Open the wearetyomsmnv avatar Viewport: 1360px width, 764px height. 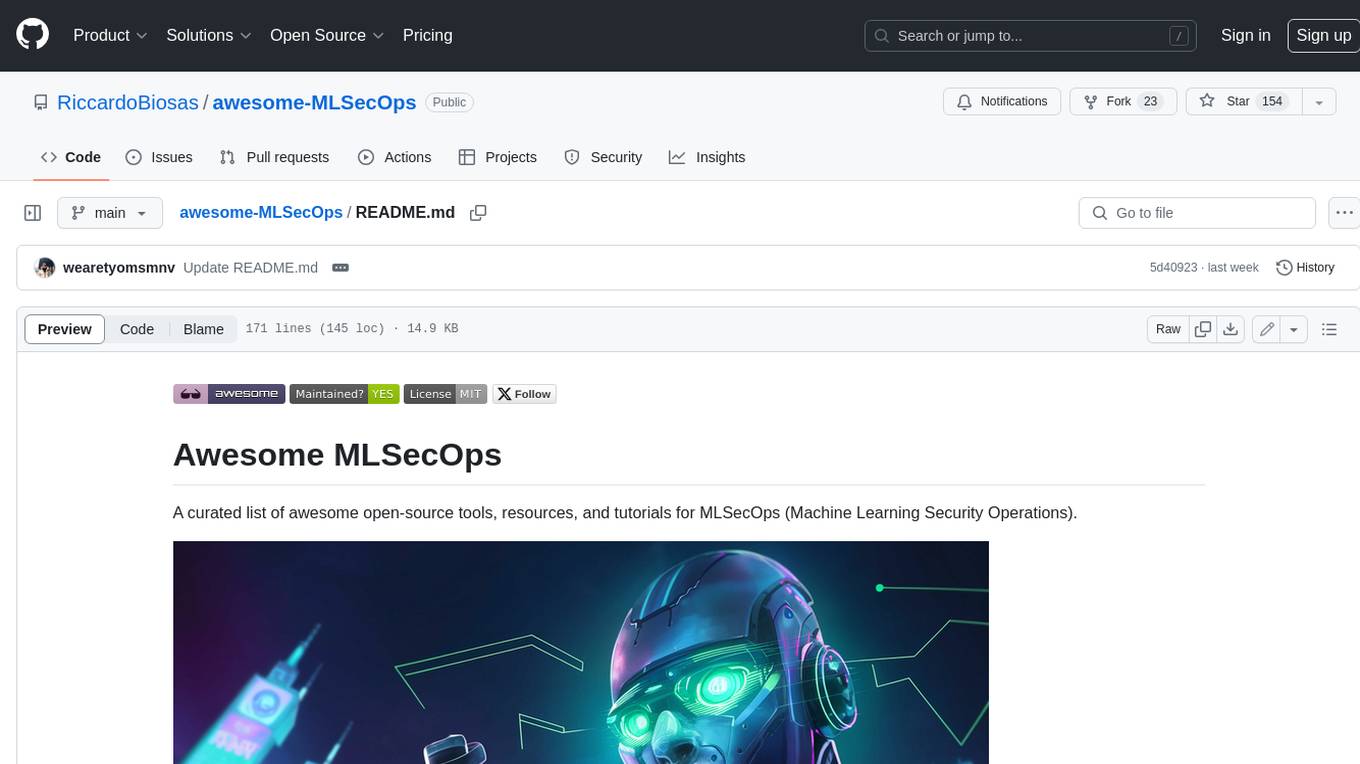45,268
